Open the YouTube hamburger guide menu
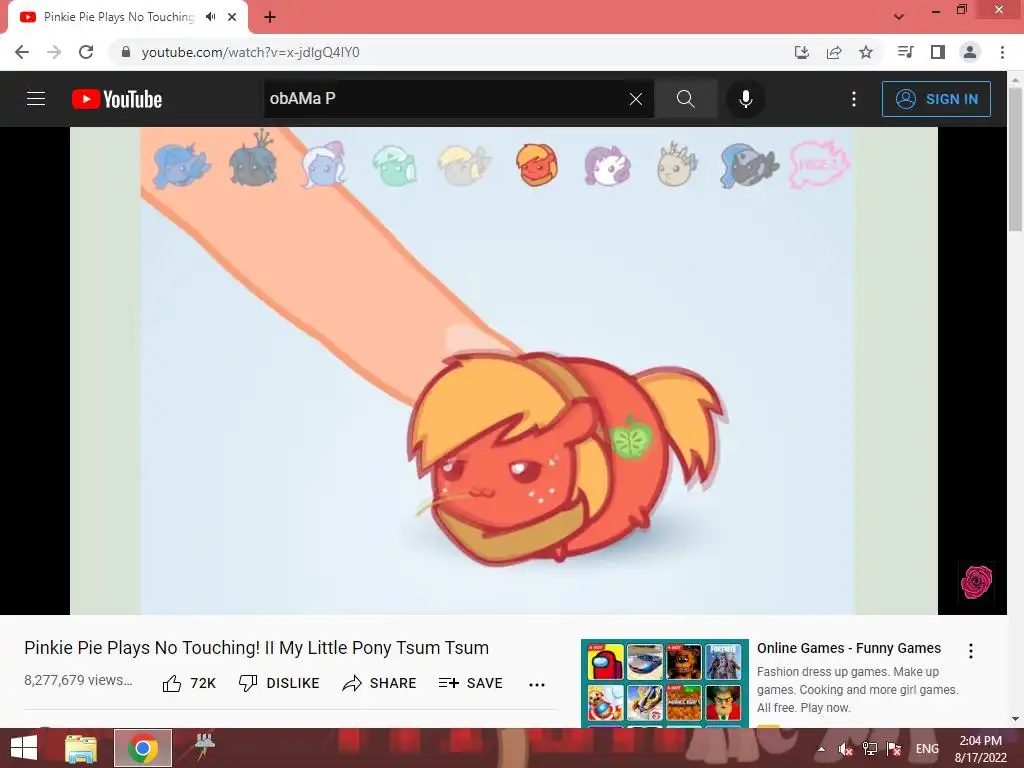This screenshot has height=768, width=1024. (x=36, y=99)
